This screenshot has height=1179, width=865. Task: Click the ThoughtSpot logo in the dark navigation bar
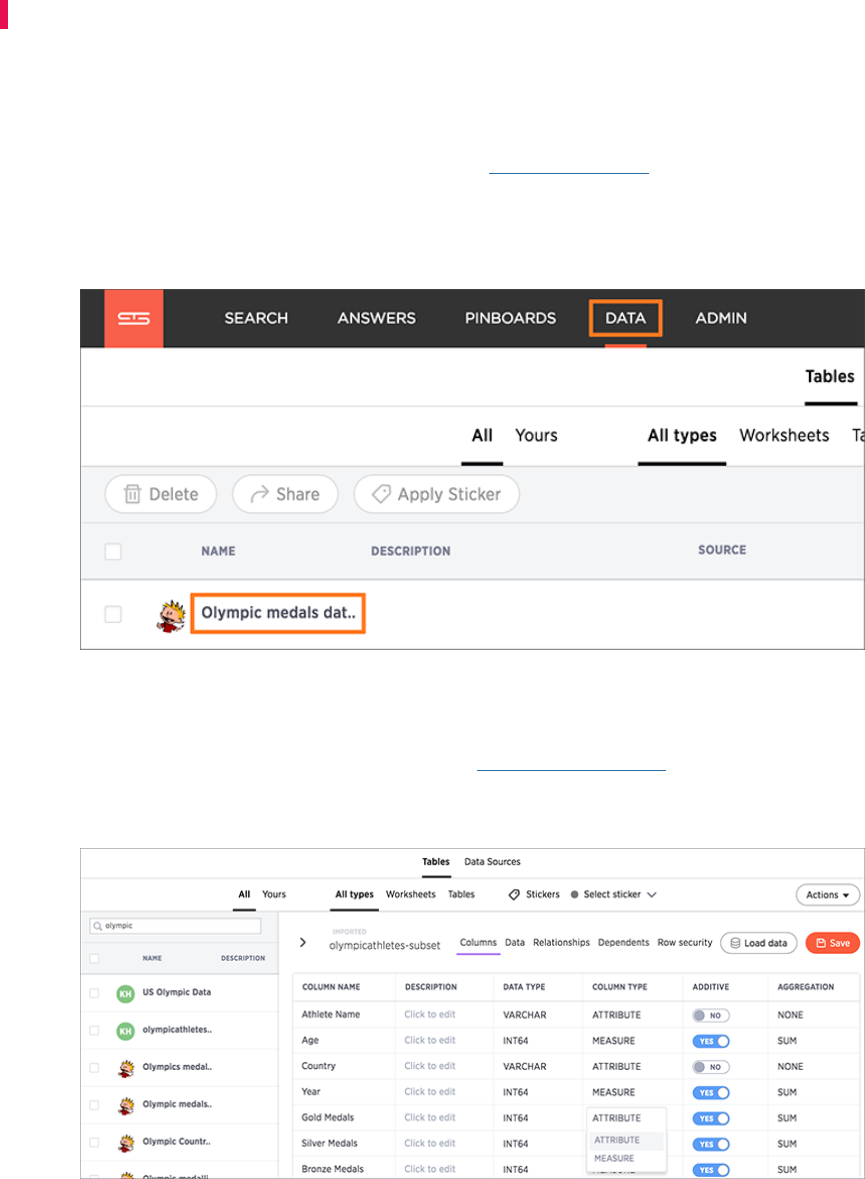pyautogui.click(x=134, y=318)
